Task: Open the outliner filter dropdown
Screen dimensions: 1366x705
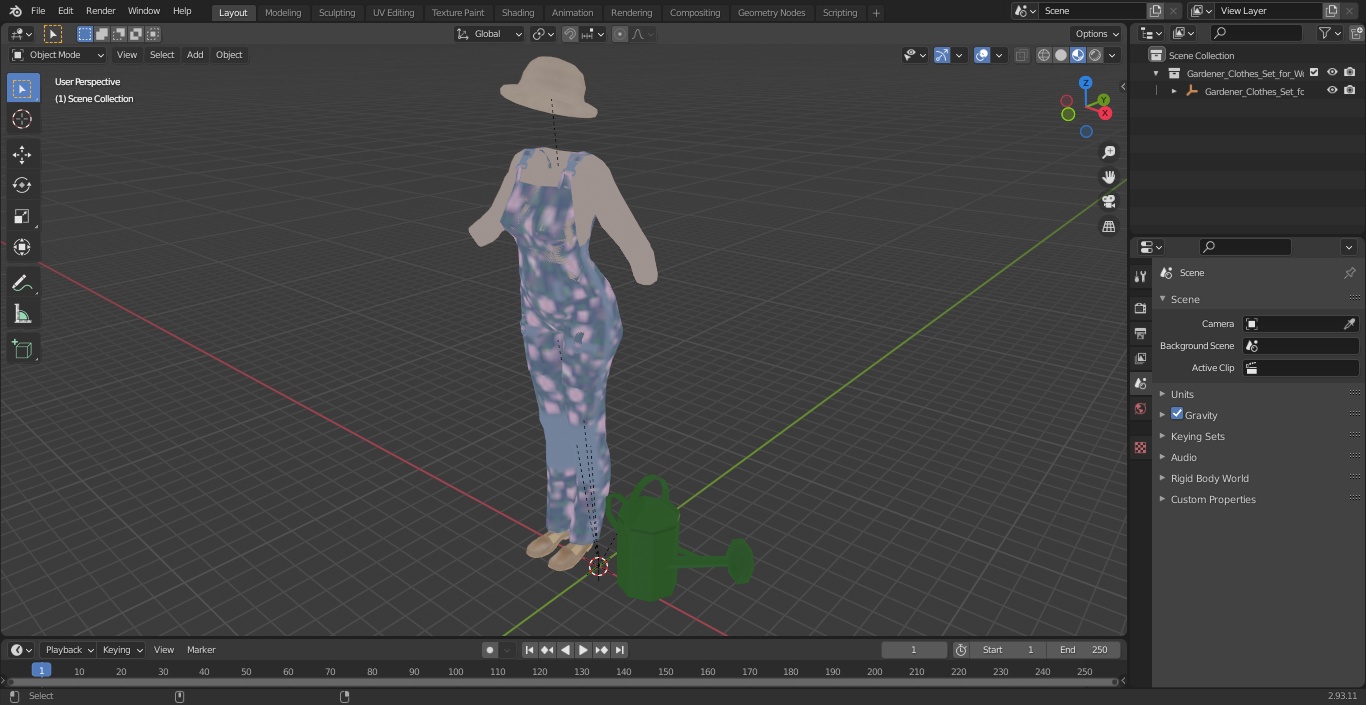Action: coord(1329,33)
